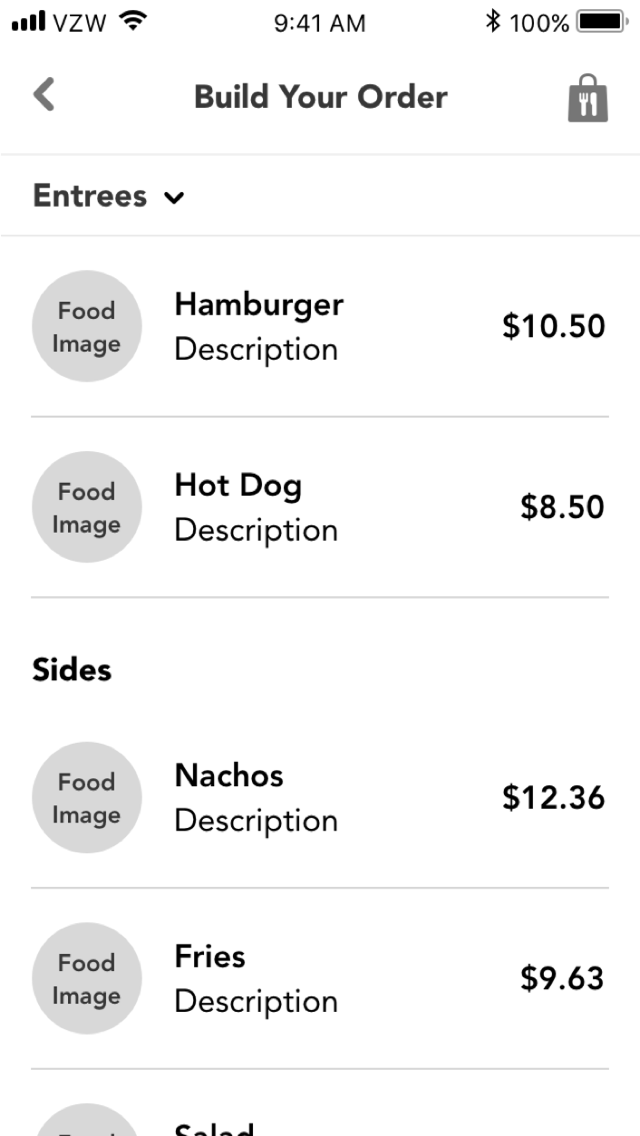Tap the back arrow icon
This screenshot has height=1136, width=640.
tap(44, 96)
